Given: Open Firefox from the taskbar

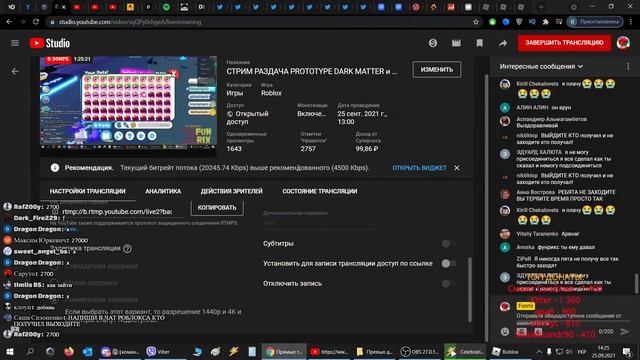Looking at the screenshot, I should pos(69,351).
